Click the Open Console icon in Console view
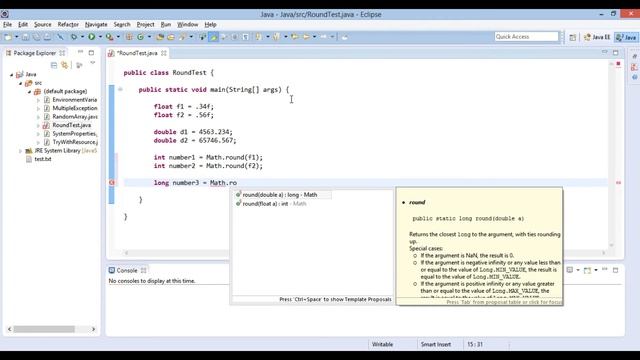This screenshot has height=360, width=640. tap(587, 270)
